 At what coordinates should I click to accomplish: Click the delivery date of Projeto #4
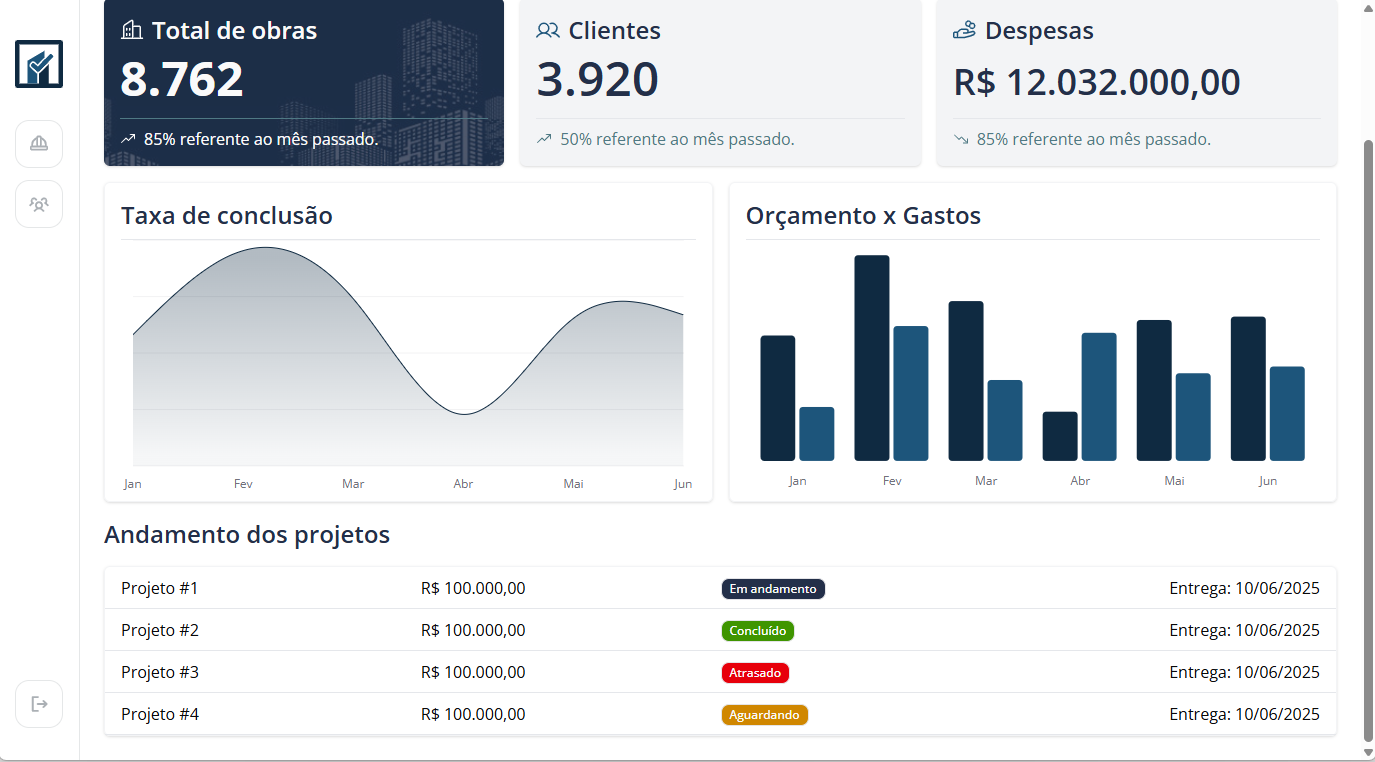point(1244,714)
